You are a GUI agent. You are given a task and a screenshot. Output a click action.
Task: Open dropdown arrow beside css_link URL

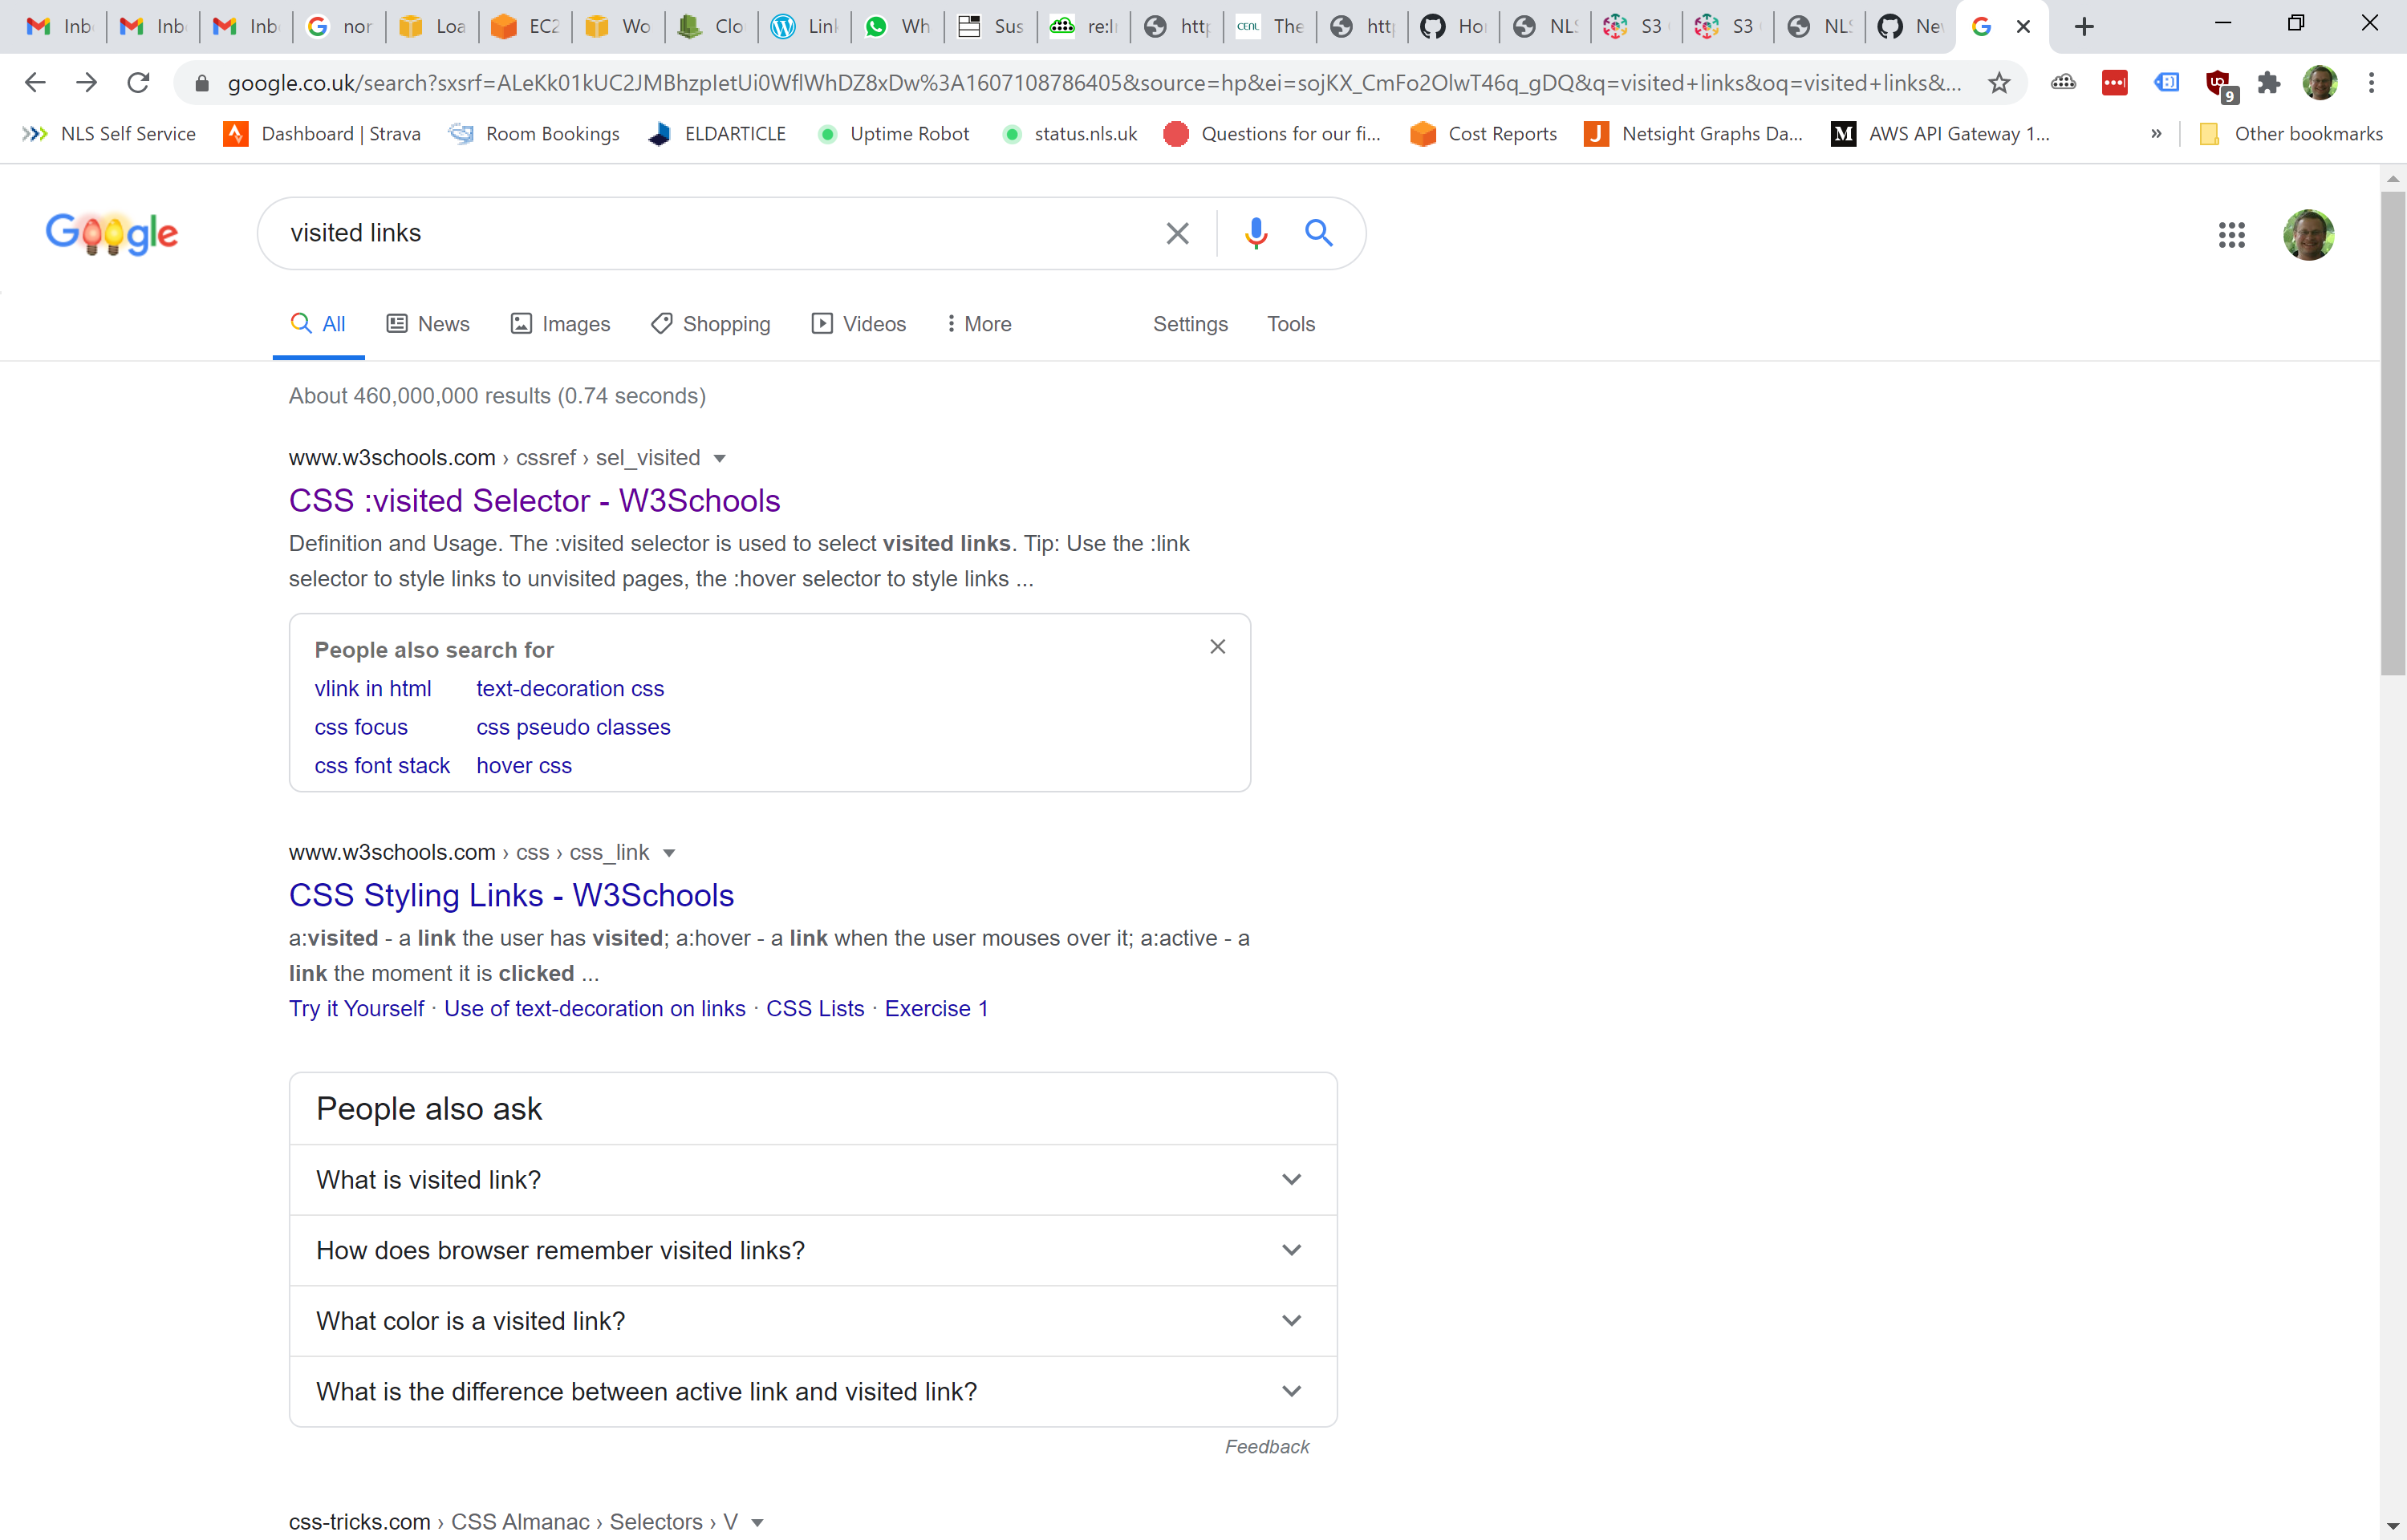[669, 853]
